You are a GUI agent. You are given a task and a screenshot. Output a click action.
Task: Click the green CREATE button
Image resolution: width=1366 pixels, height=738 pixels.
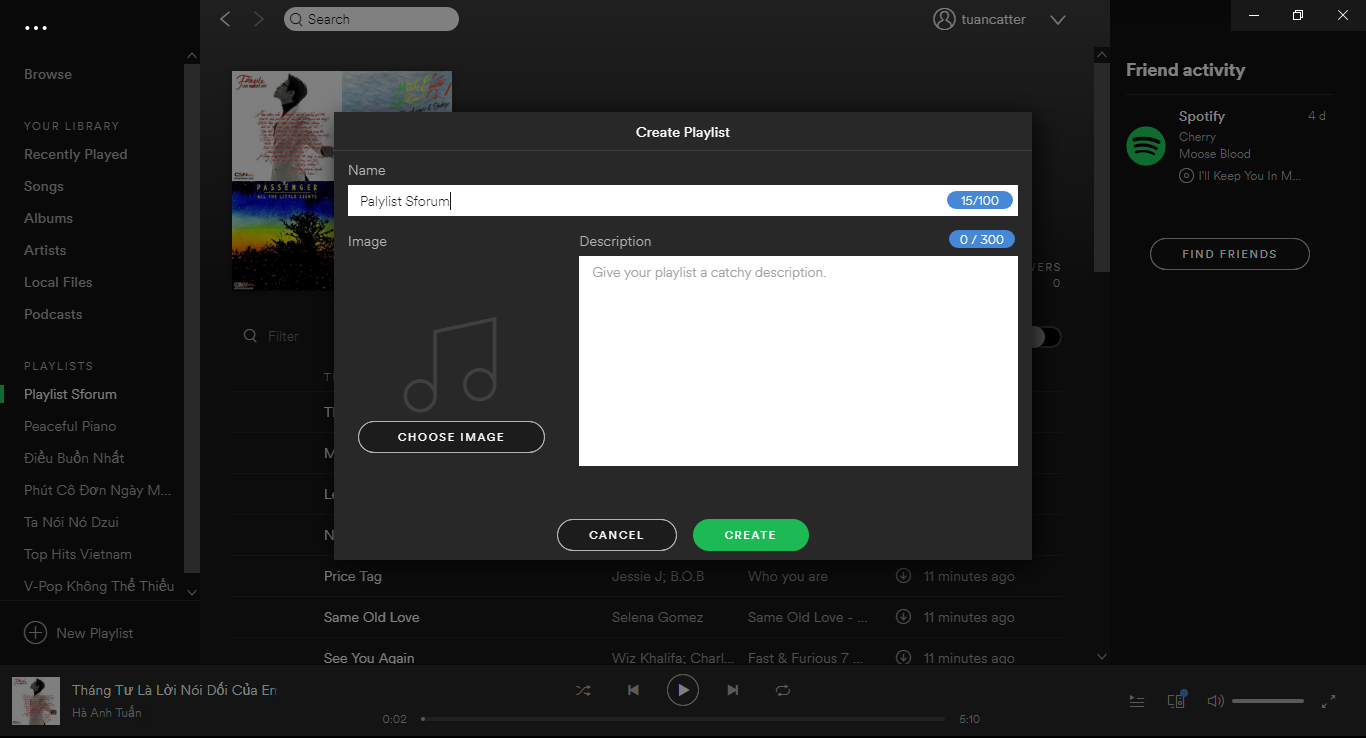pos(751,535)
